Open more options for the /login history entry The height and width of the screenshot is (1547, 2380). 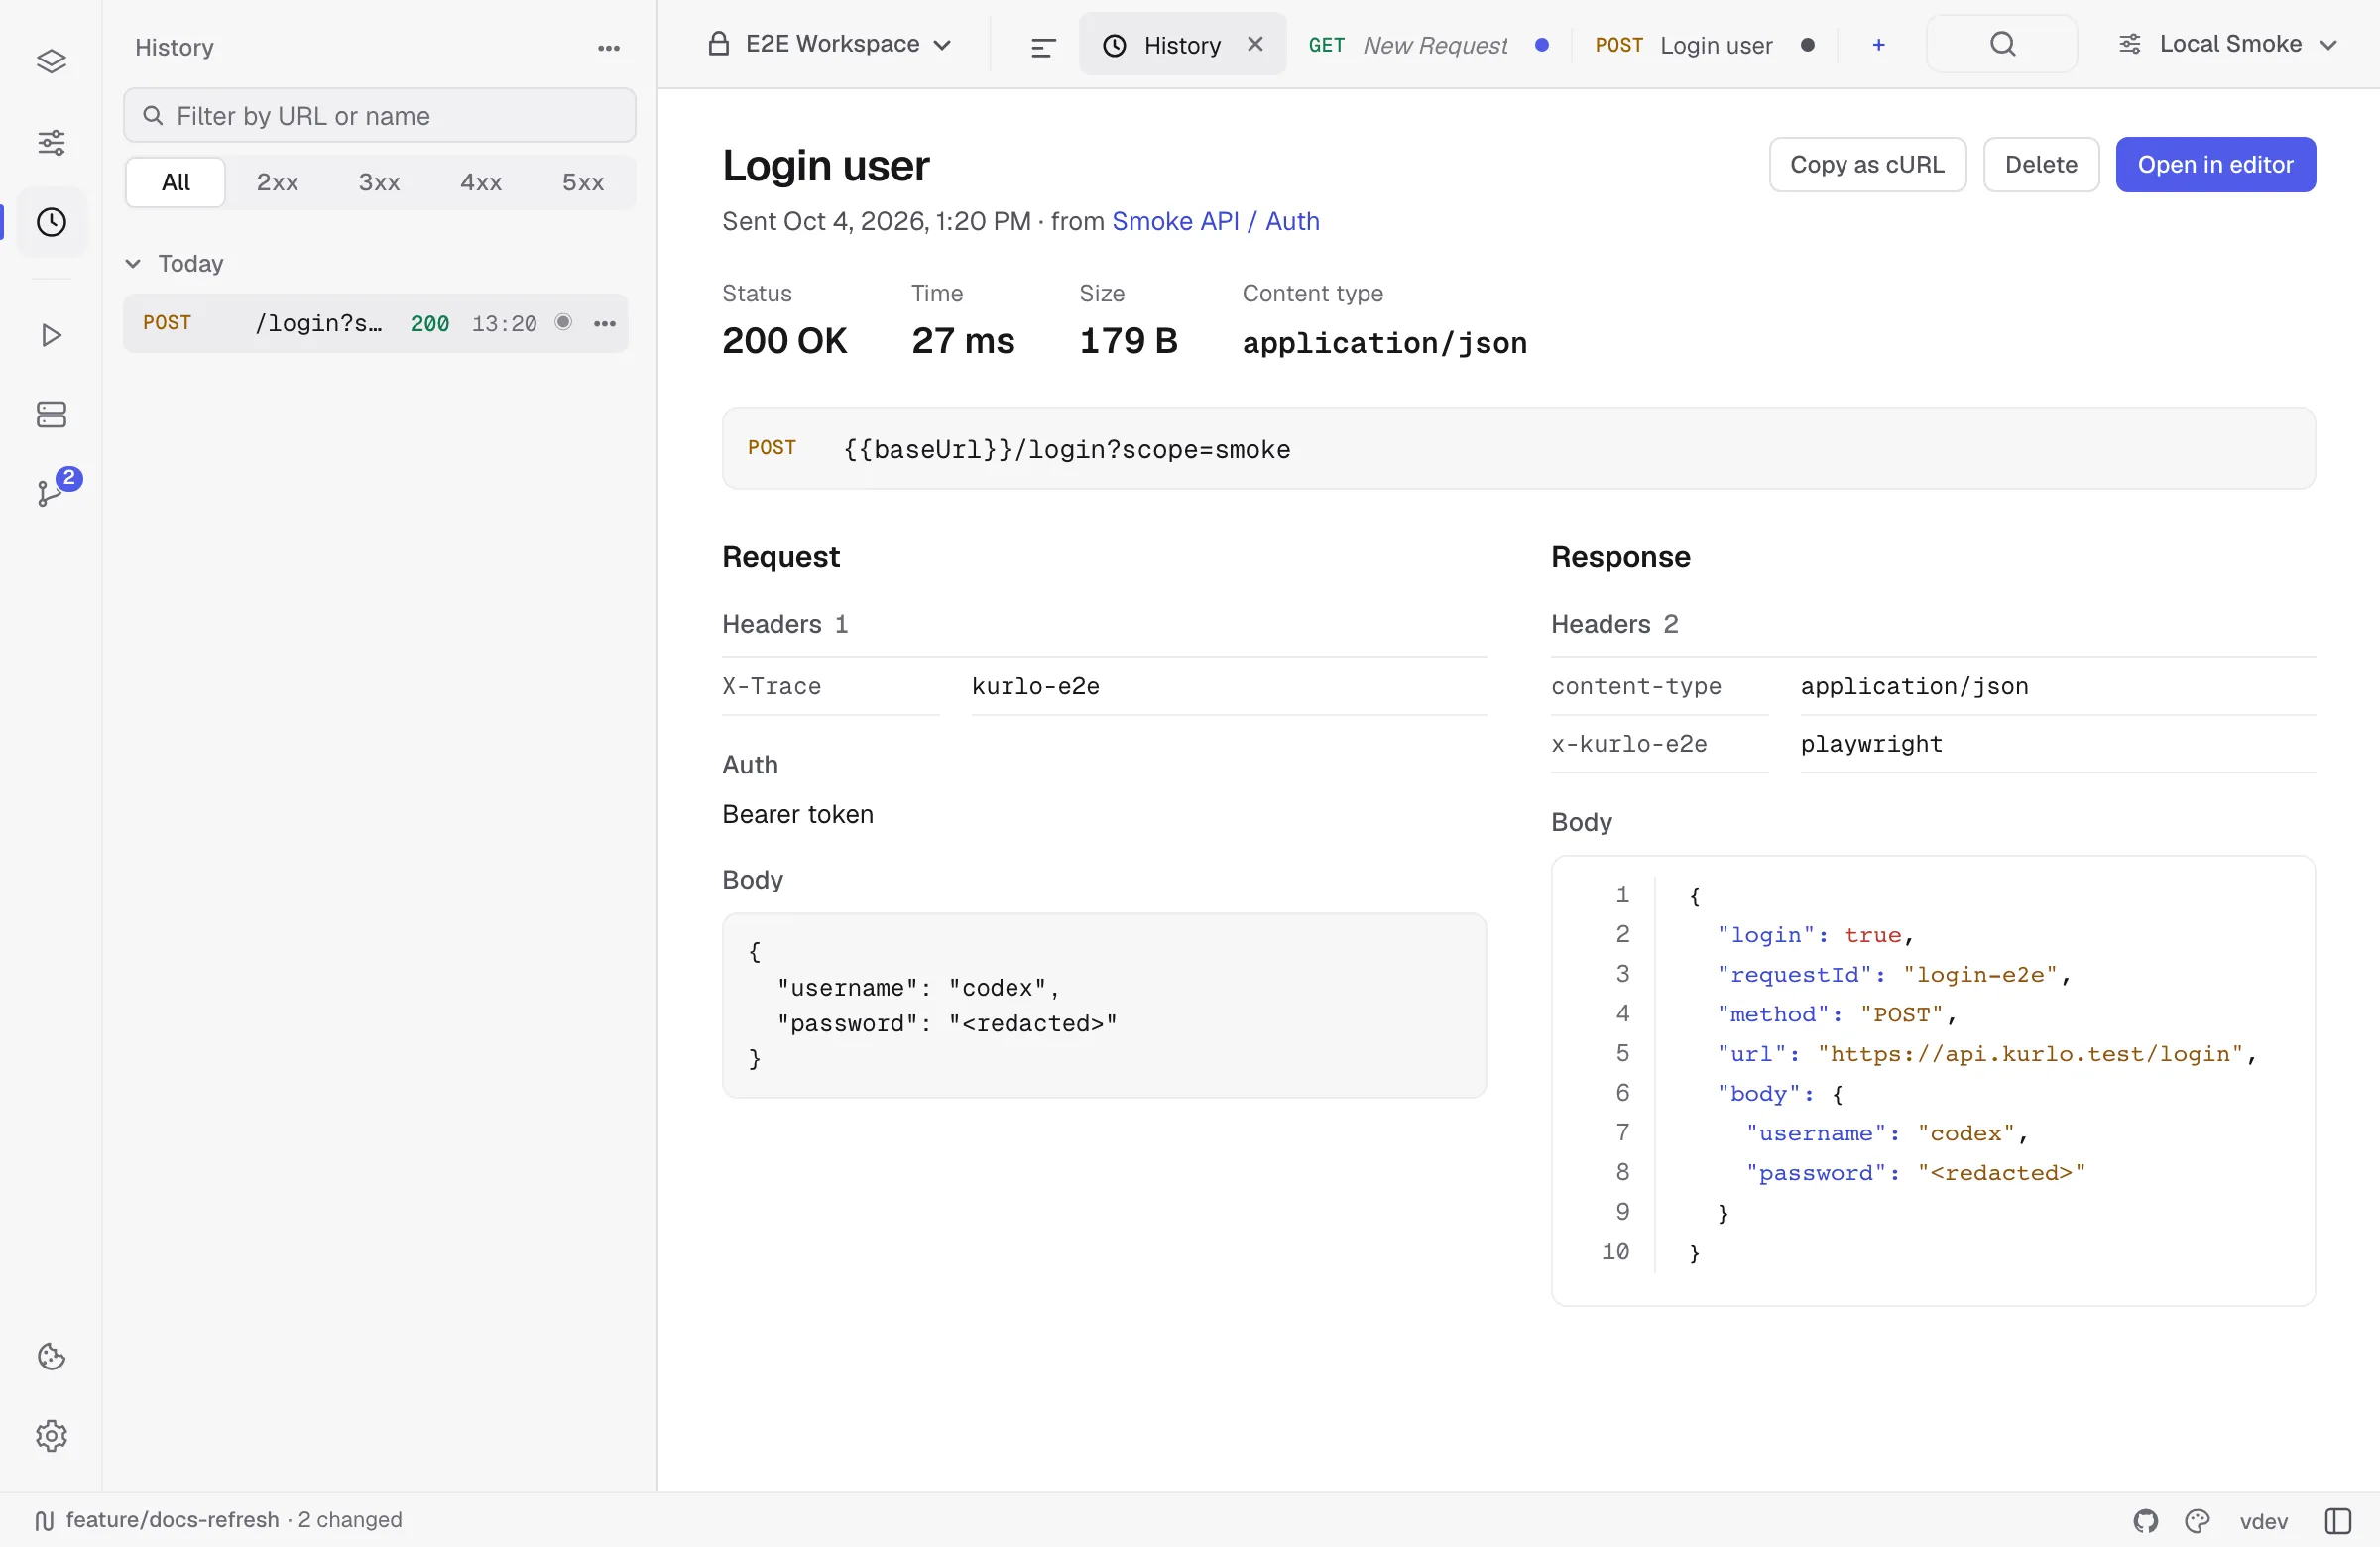(605, 323)
